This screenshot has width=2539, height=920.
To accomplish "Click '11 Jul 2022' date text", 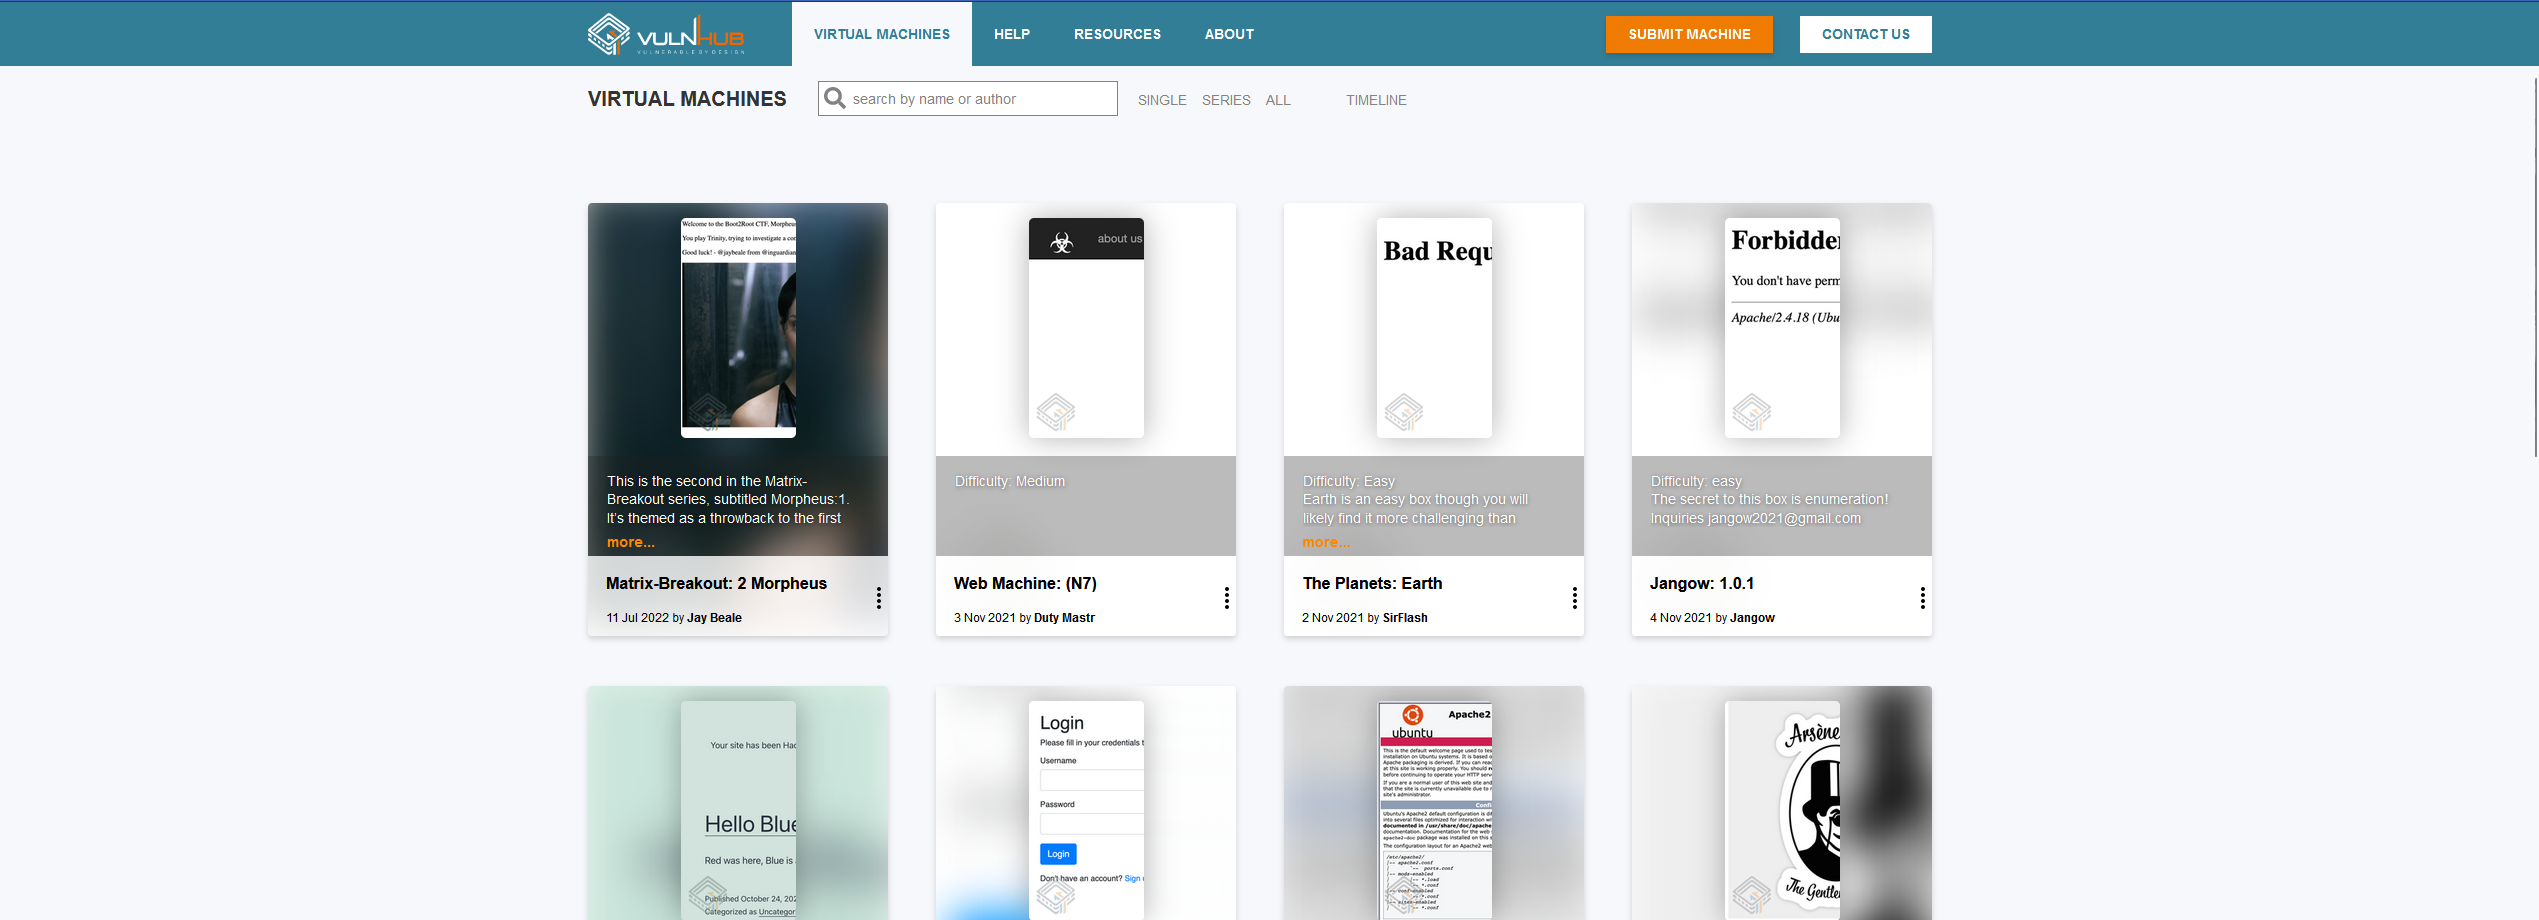I will pyautogui.click(x=637, y=618).
